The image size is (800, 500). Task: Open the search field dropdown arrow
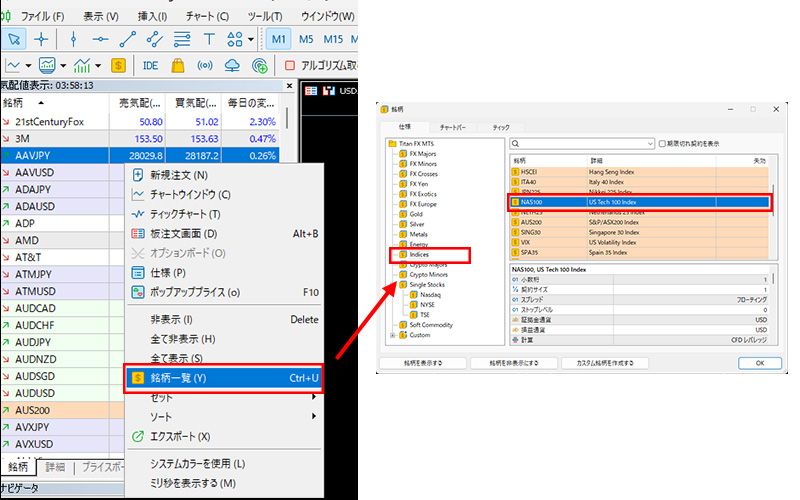650,144
